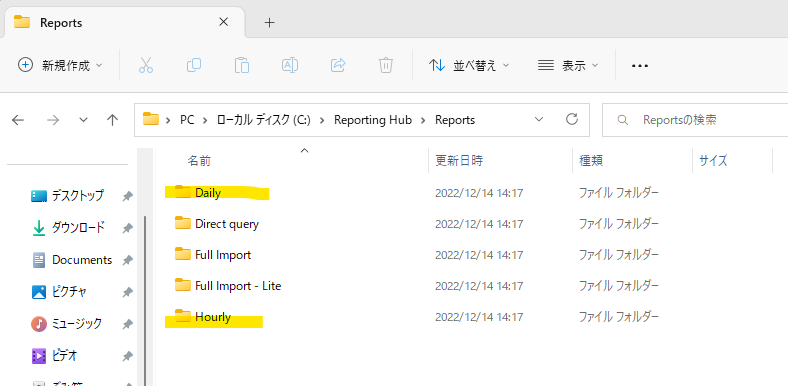The height and width of the screenshot is (386, 788).
Task: Click the Full Import - Lite folder icon
Action: click(x=183, y=285)
